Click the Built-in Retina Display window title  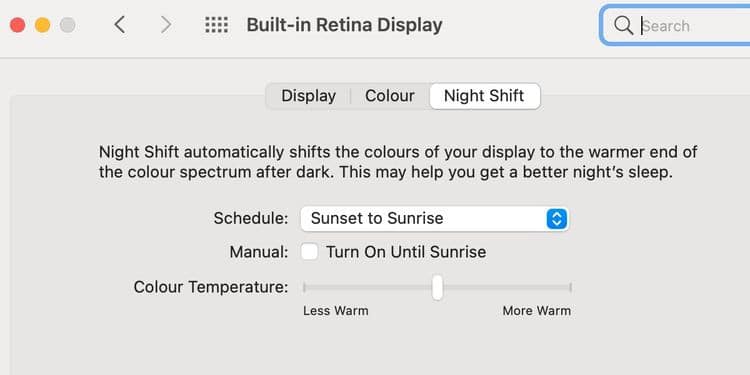pos(344,25)
